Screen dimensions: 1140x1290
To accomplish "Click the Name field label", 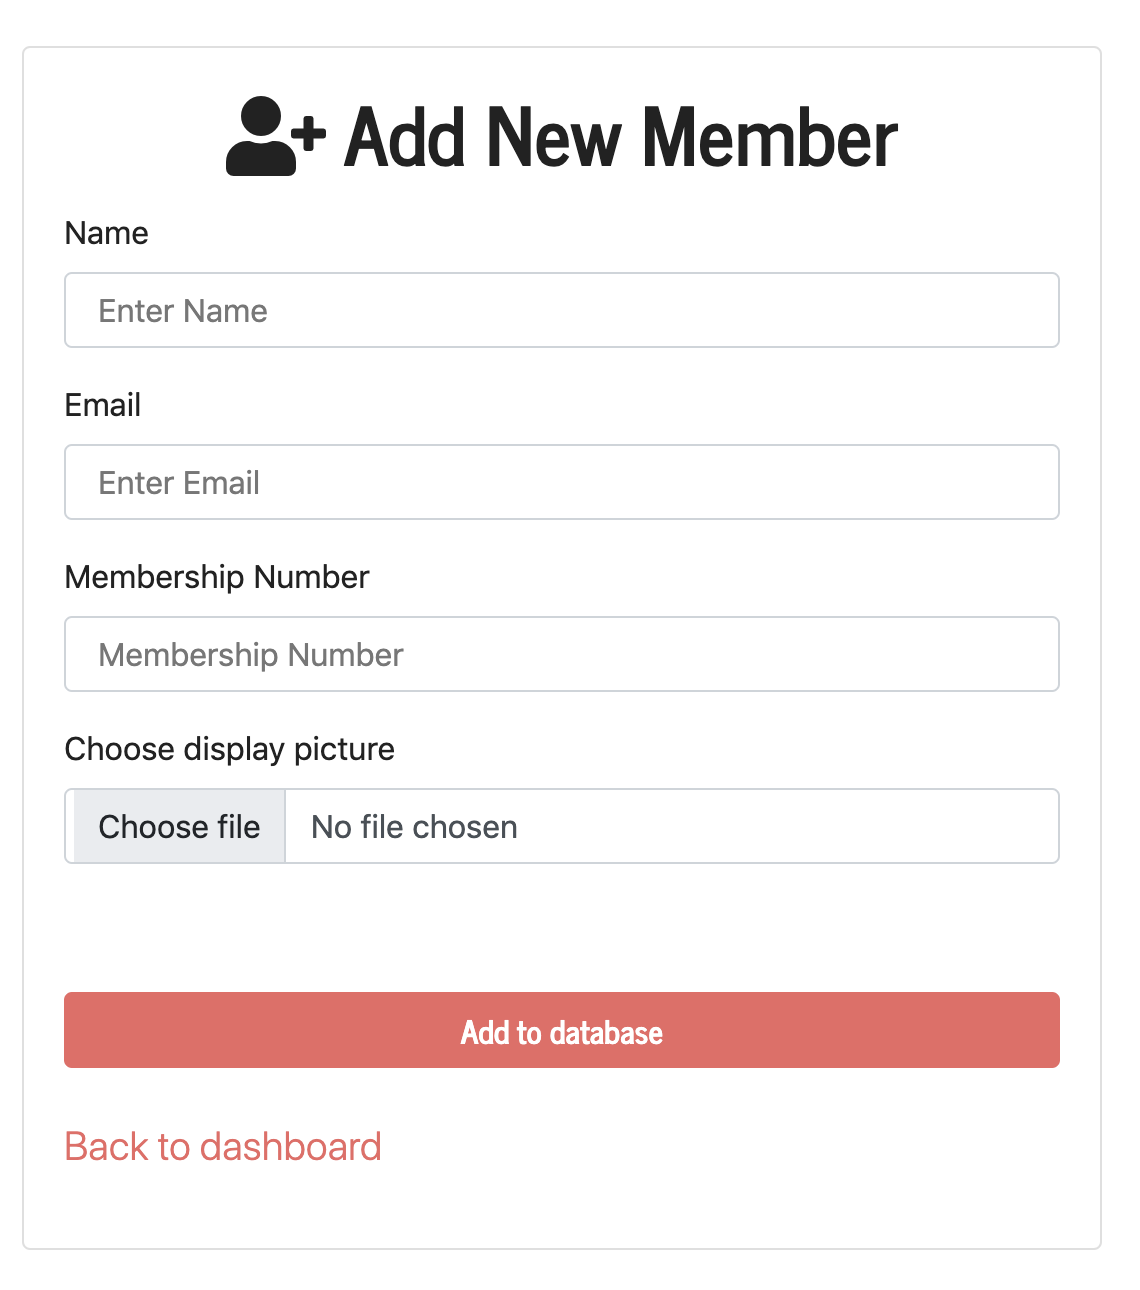I will pos(107,233).
